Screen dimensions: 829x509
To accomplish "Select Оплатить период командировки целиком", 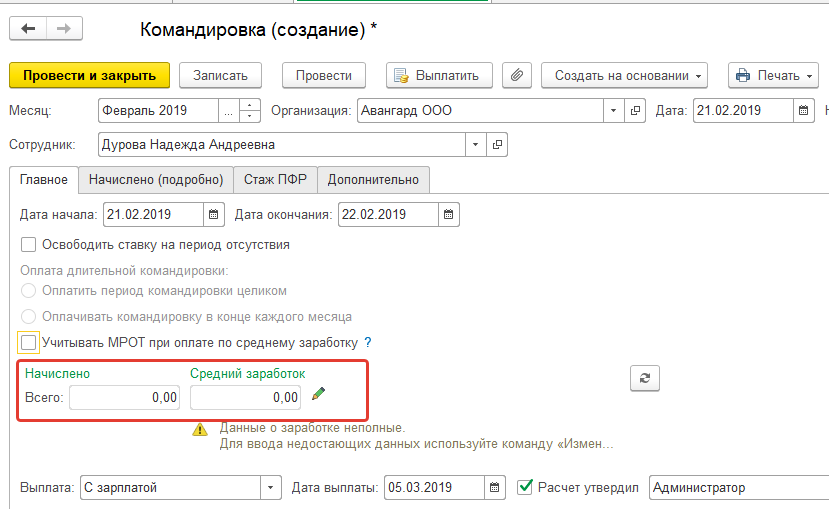I will click(29, 291).
